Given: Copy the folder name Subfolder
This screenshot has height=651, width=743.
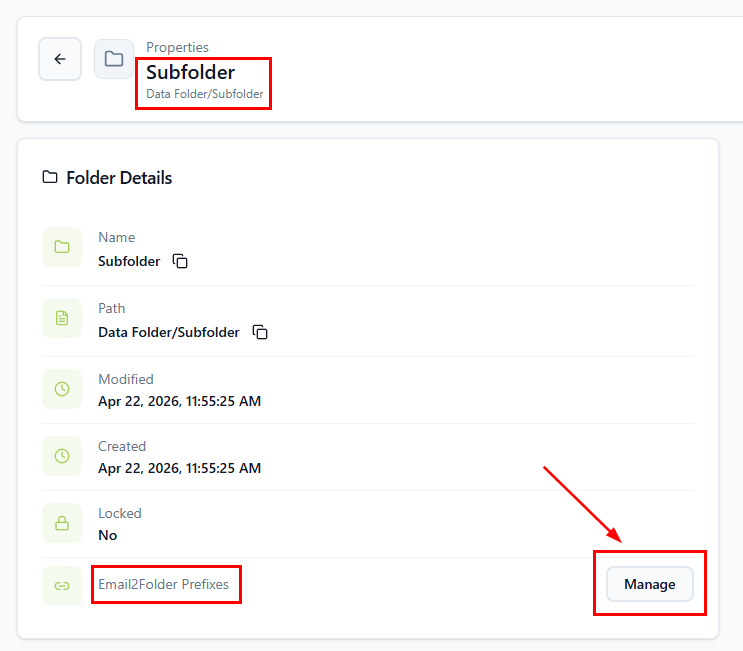Looking at the screenshot, I should (x=180, y=261).
